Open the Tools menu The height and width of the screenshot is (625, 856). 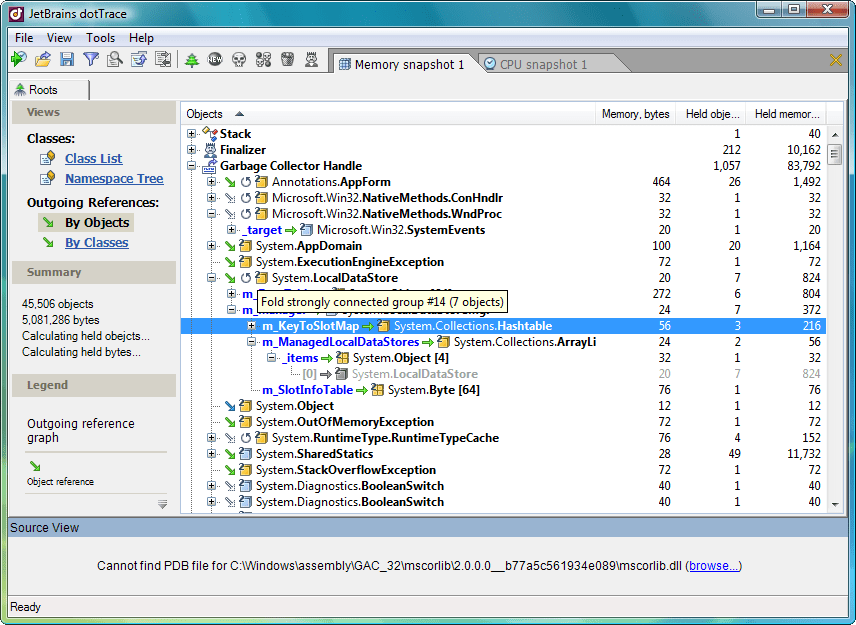coord(100,38)
